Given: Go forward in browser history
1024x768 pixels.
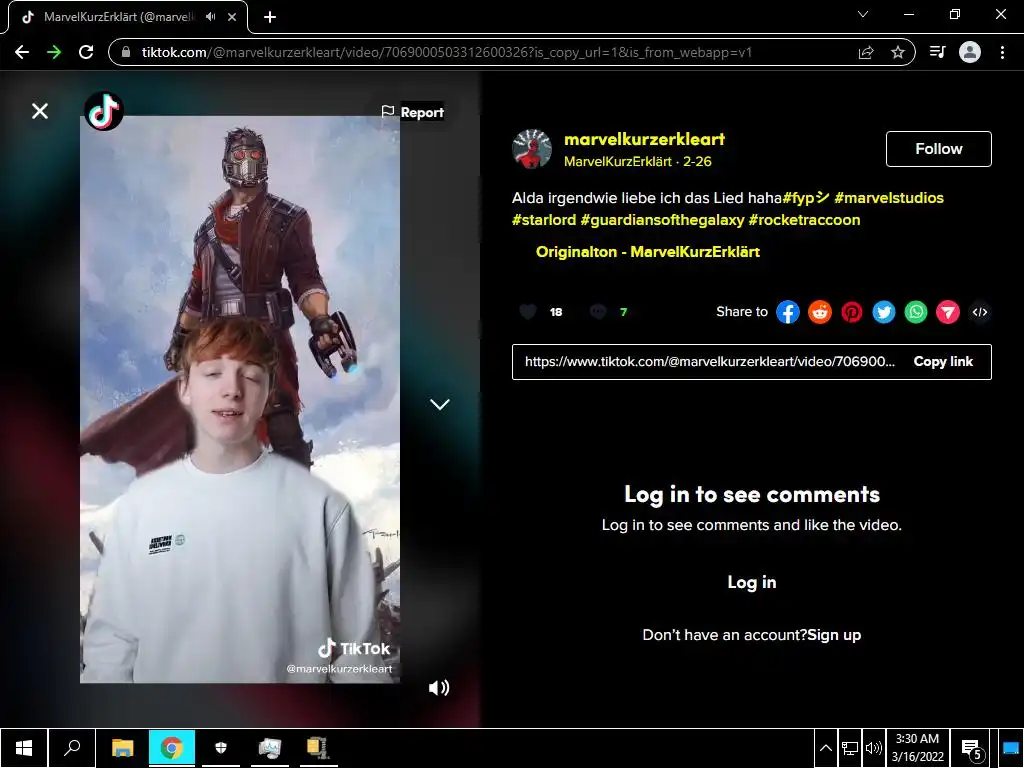Looking at the screenshot, I should coord(54,52).
